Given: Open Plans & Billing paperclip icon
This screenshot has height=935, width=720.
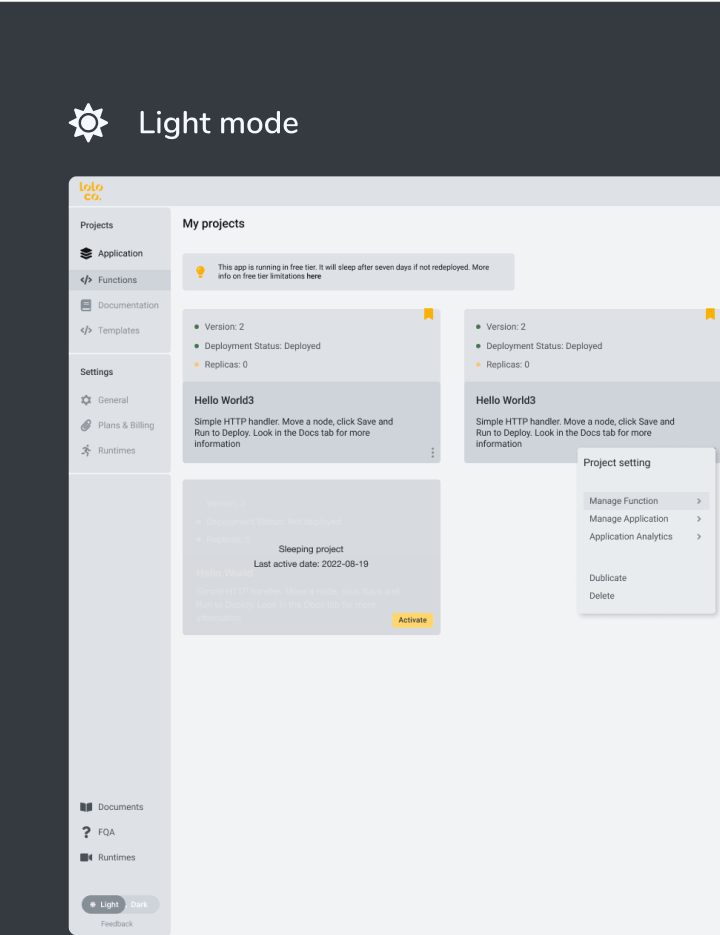Looking at the screenshot, I should [x=86, y=425].
